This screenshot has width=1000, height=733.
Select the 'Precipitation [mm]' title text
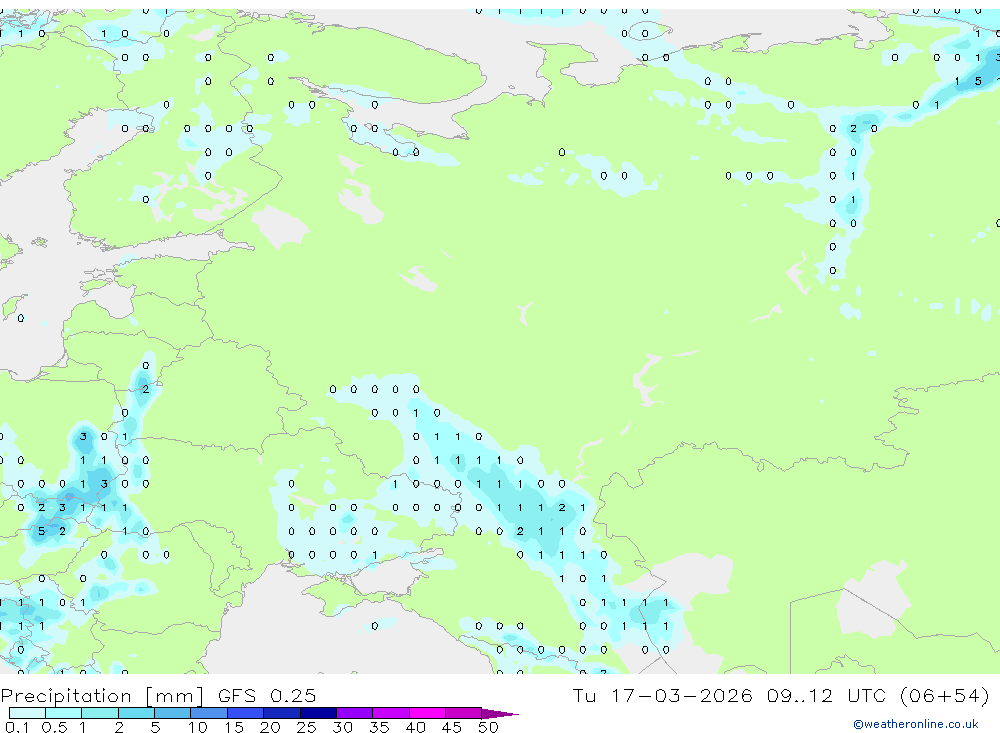point(102,696)
